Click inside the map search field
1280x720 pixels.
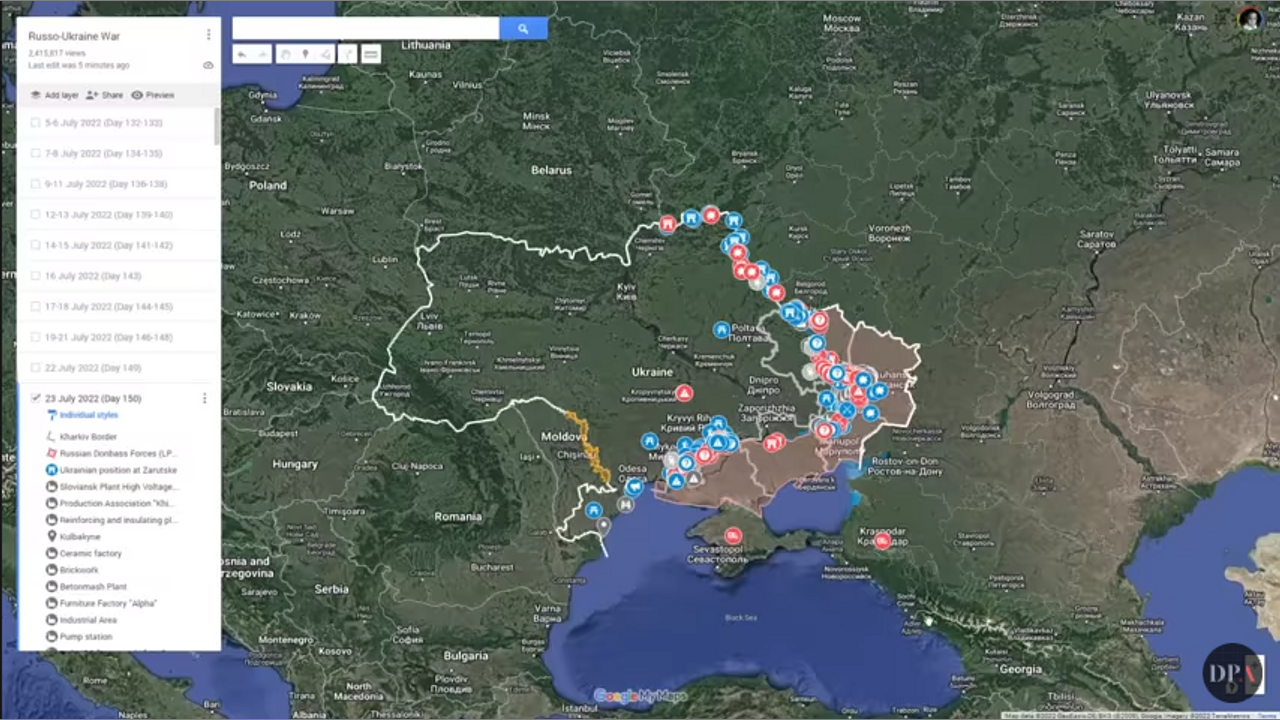[x=365, y=29]
